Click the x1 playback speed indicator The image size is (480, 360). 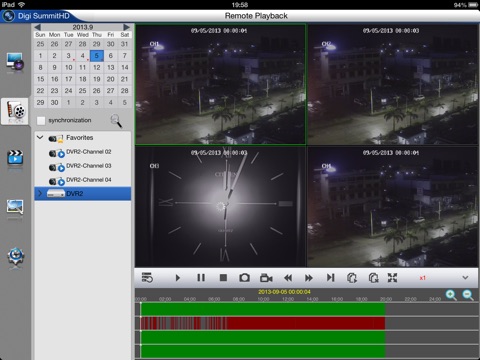click(423, 278)
